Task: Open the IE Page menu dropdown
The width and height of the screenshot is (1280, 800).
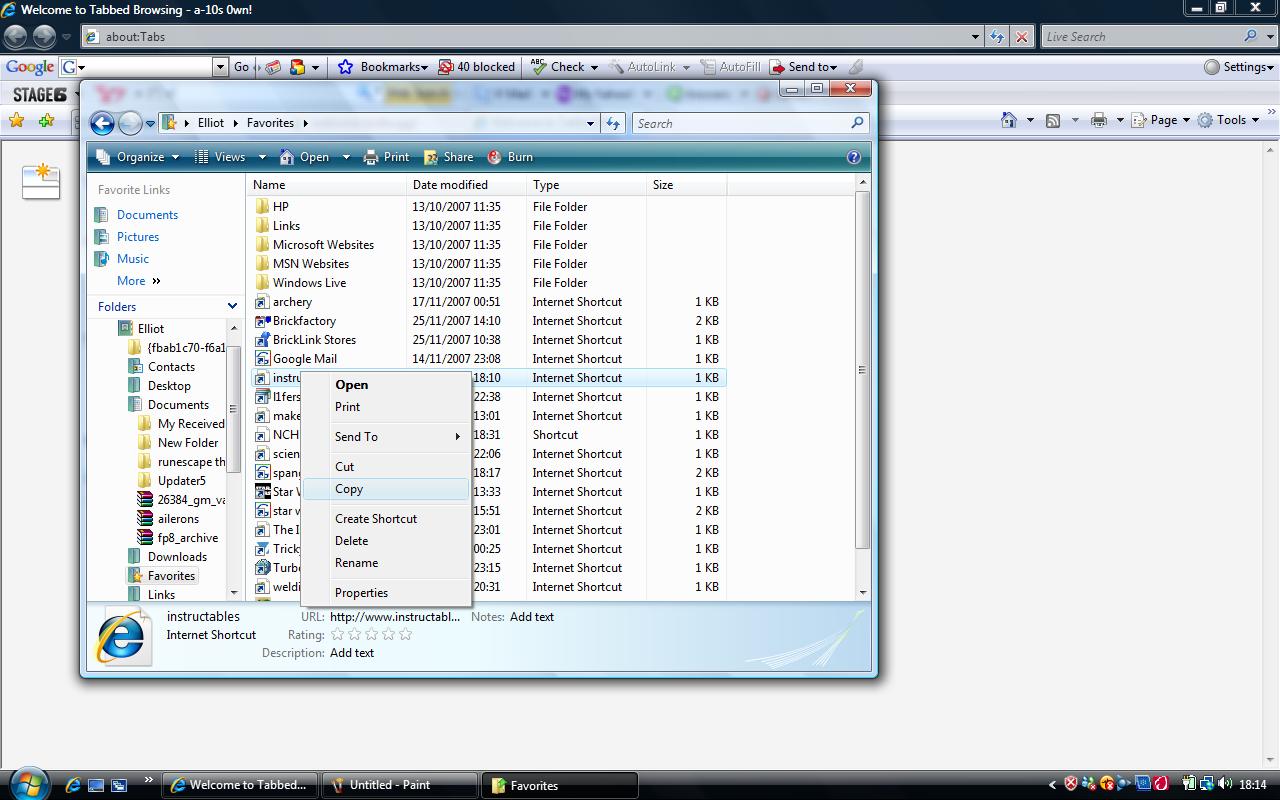Action: pyautogui.click(x=1161, y=120)
